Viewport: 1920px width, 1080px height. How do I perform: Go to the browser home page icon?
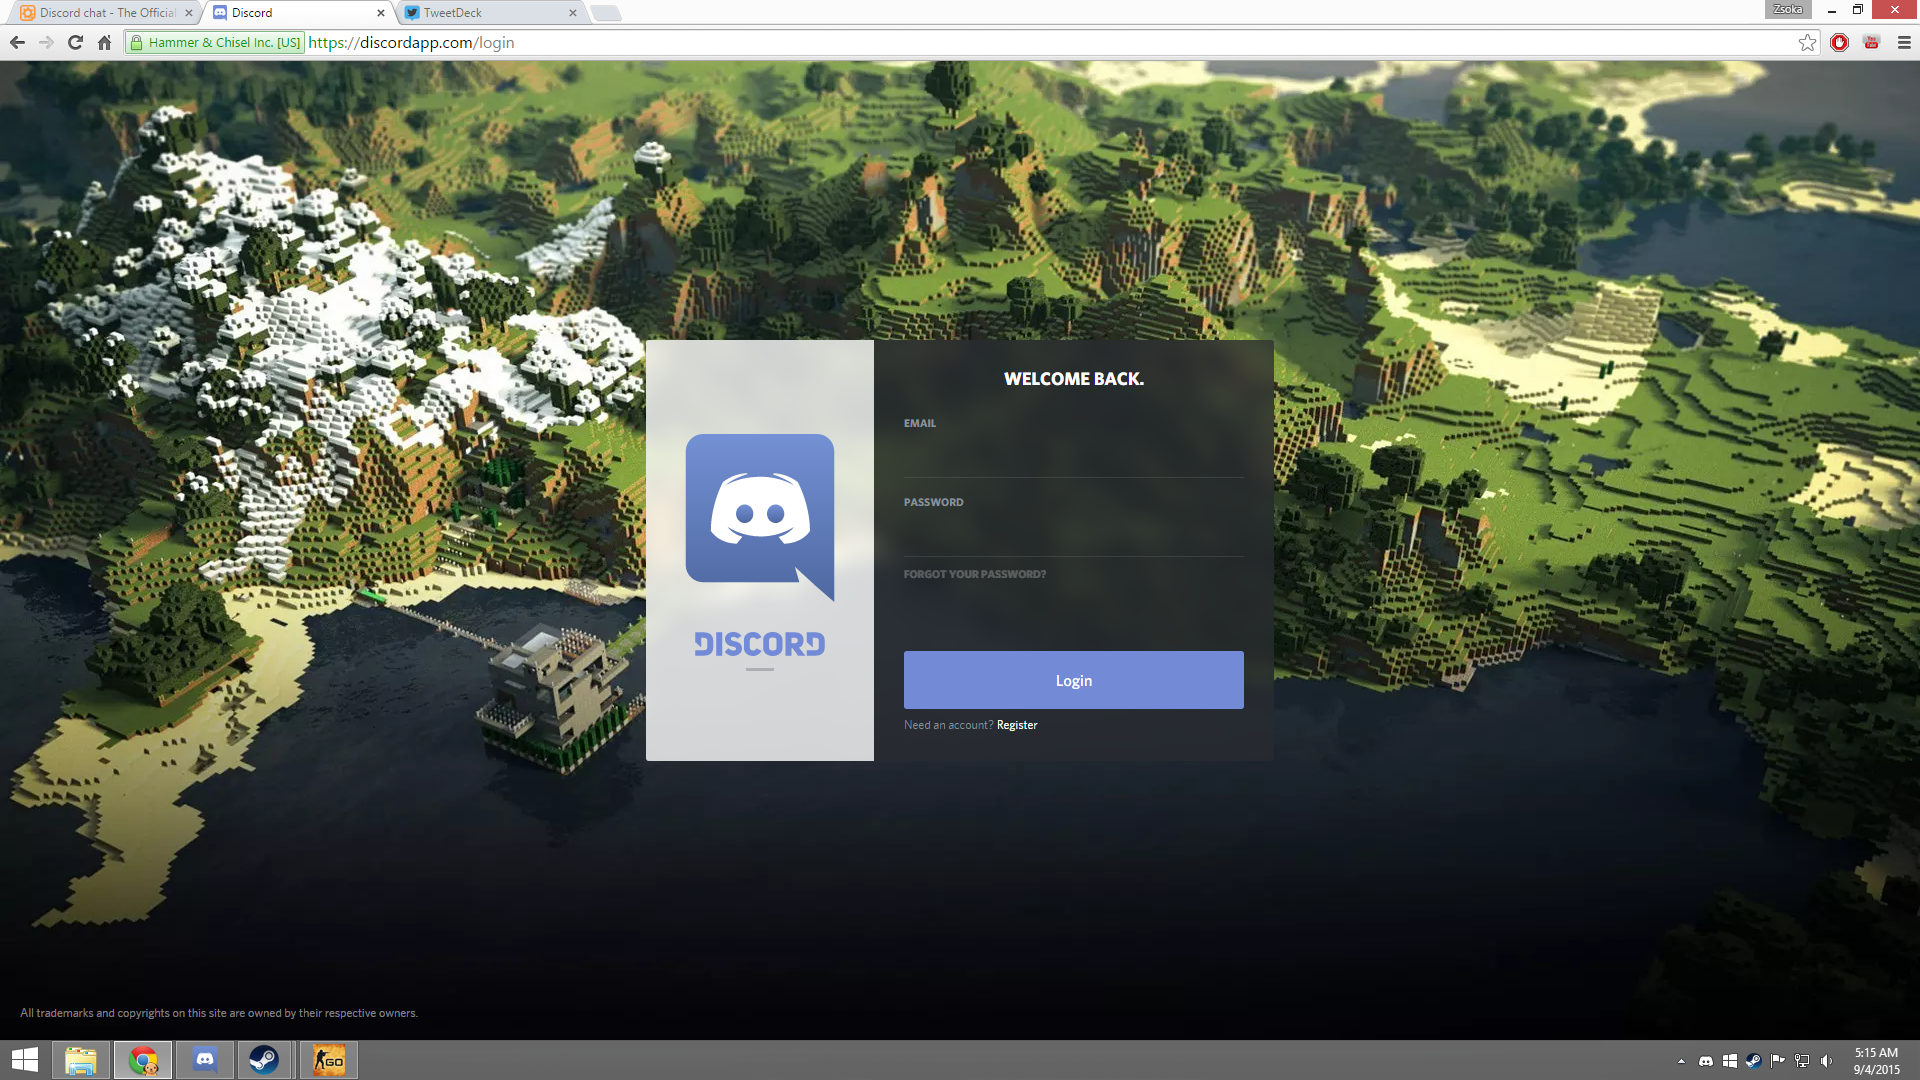click(104, 43)
